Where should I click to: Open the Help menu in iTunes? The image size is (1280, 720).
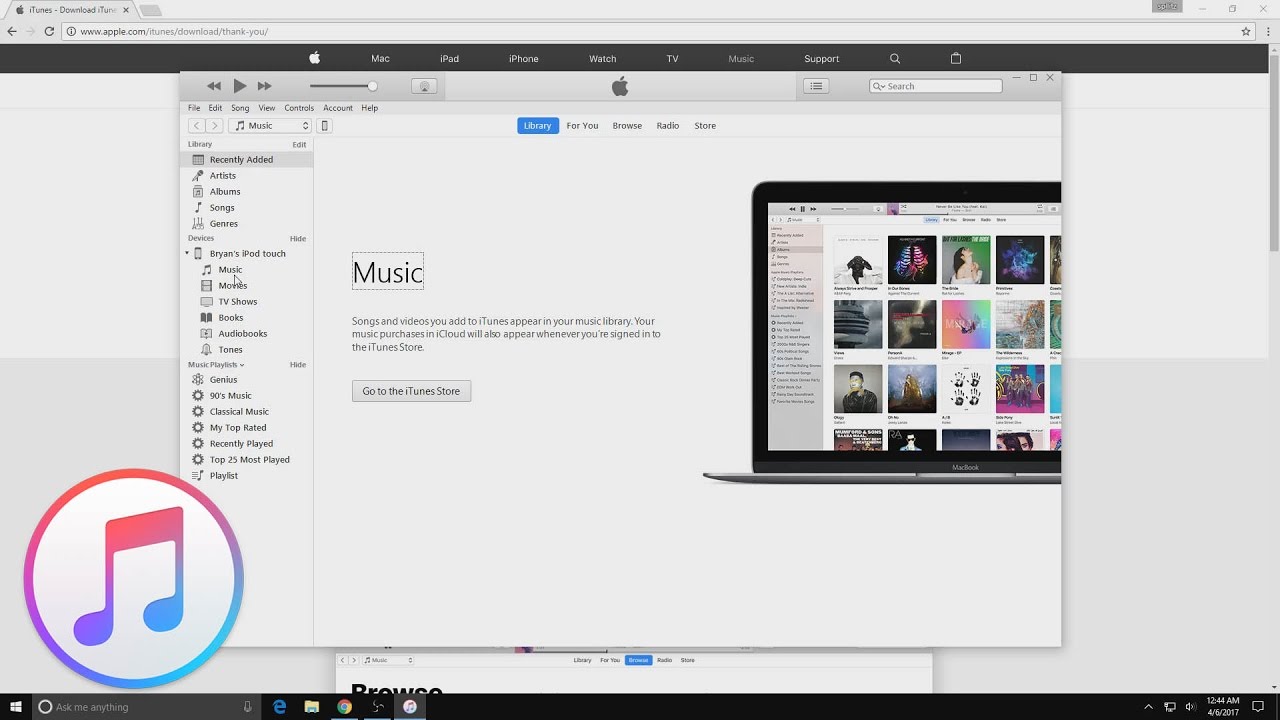(x=370, y=108)
